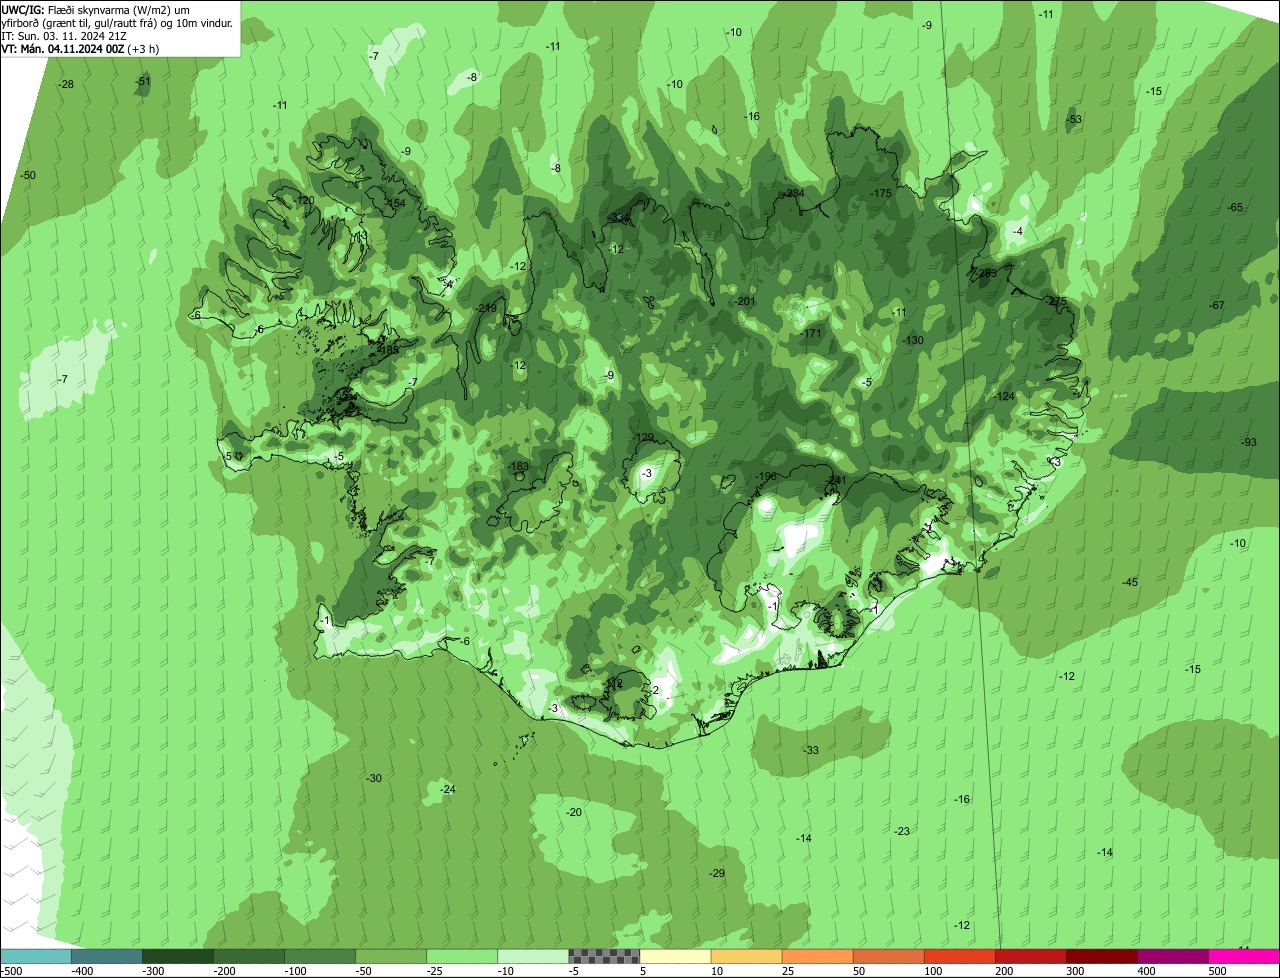Screen dimensions: 1280x978
Task: Click the -283 value in the east
Action: (x=986, y=273)
